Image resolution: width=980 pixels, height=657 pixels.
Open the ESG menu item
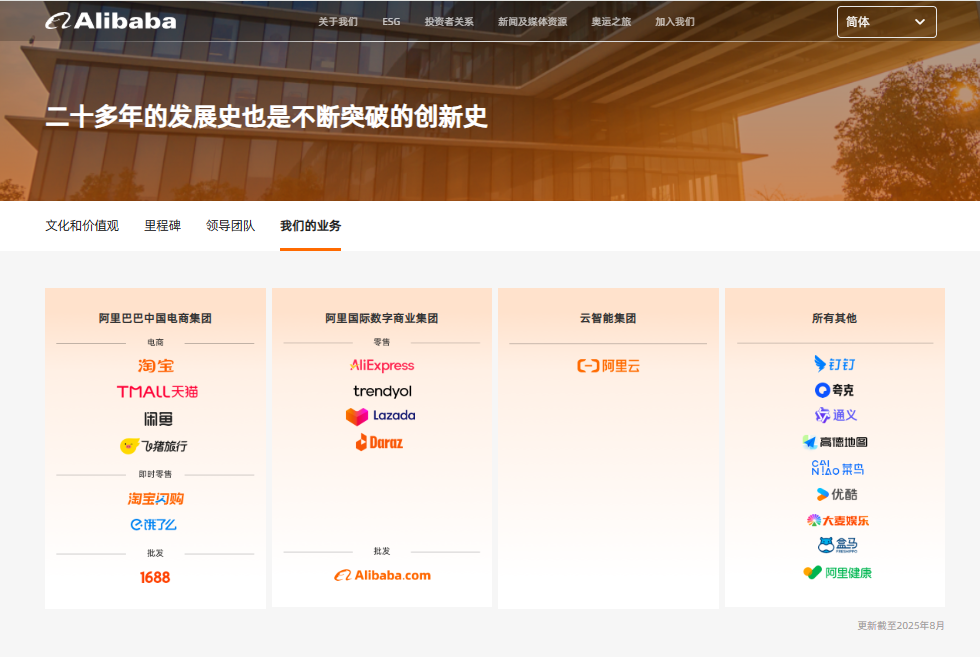coord(391,22)
